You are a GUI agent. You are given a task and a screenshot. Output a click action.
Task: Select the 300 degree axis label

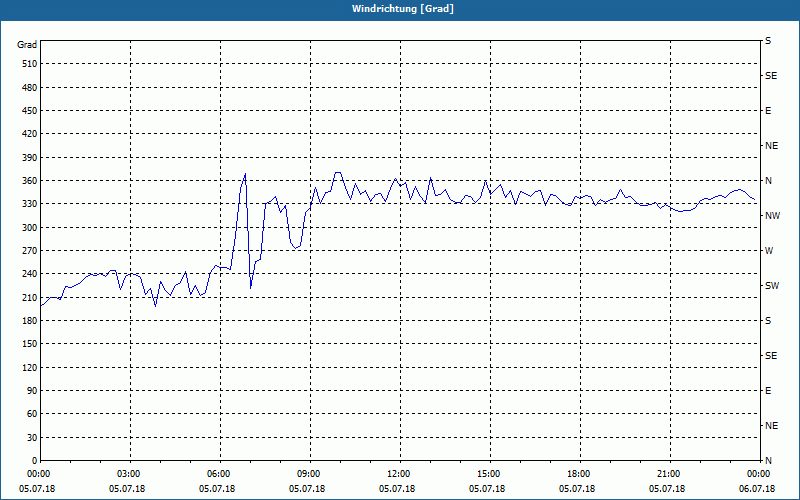[30, 228]
